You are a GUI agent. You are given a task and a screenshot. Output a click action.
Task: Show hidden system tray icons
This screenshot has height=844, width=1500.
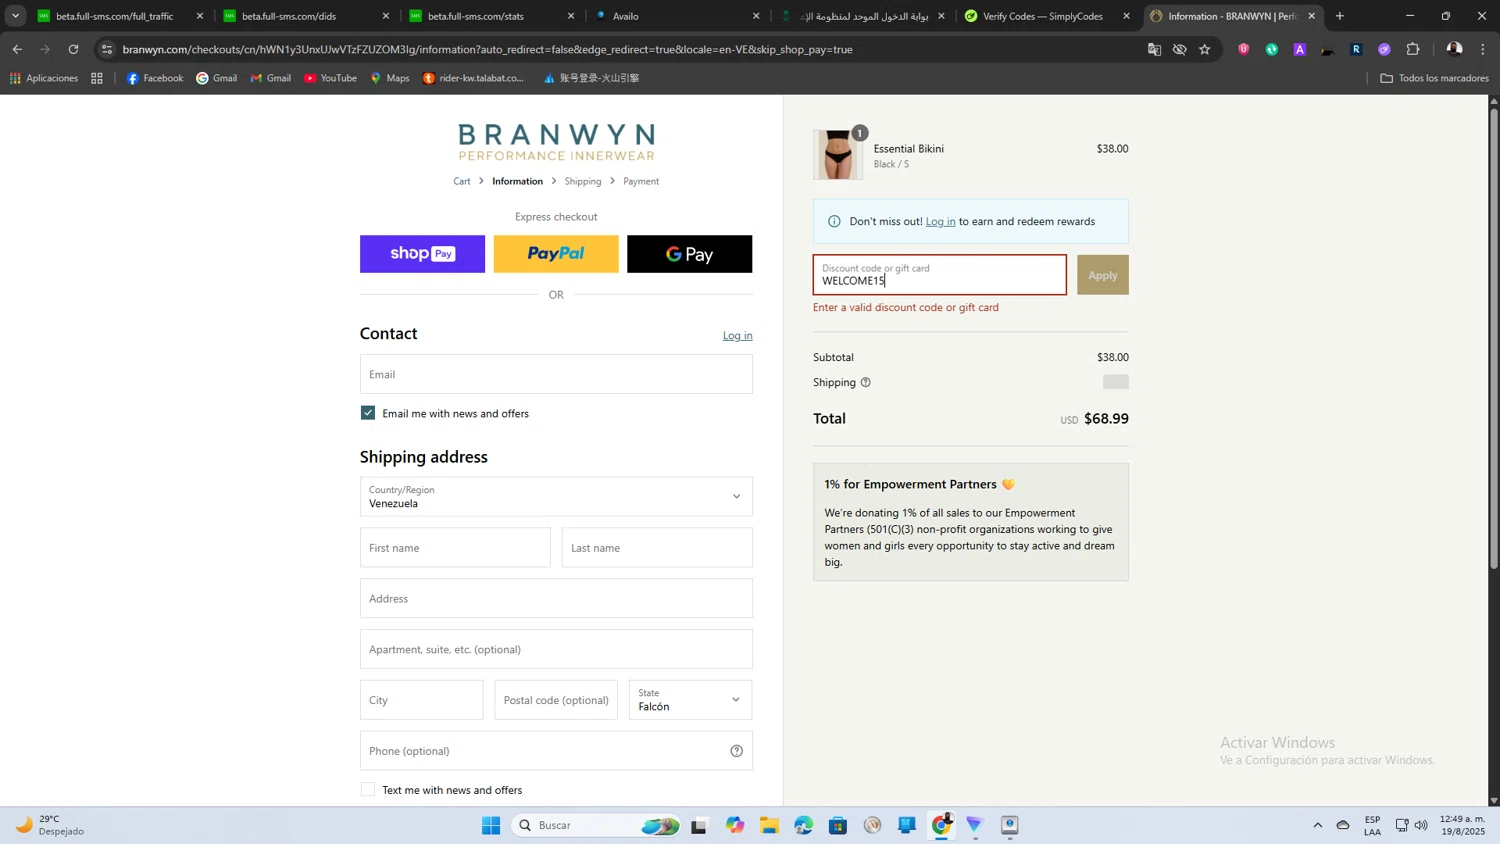[x=1318, y=825]
